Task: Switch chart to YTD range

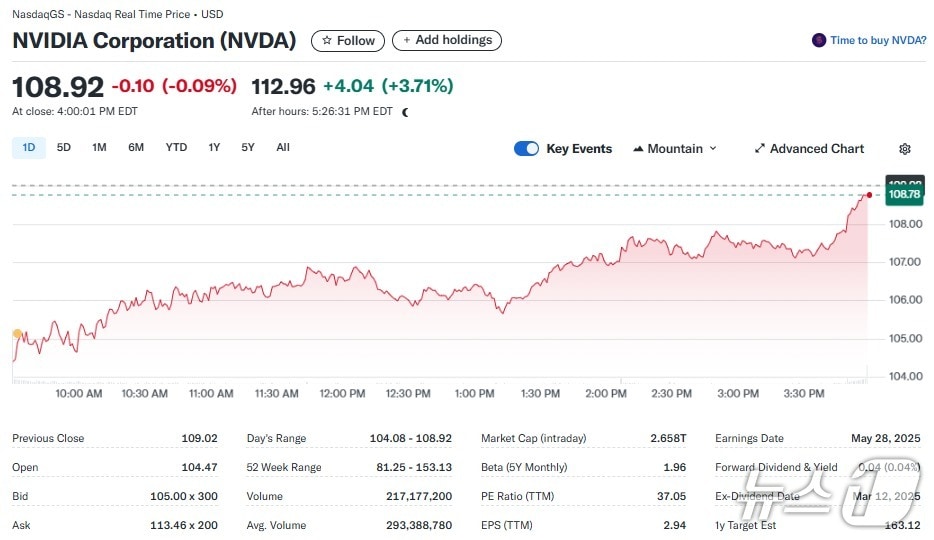Action: (176, 148)
